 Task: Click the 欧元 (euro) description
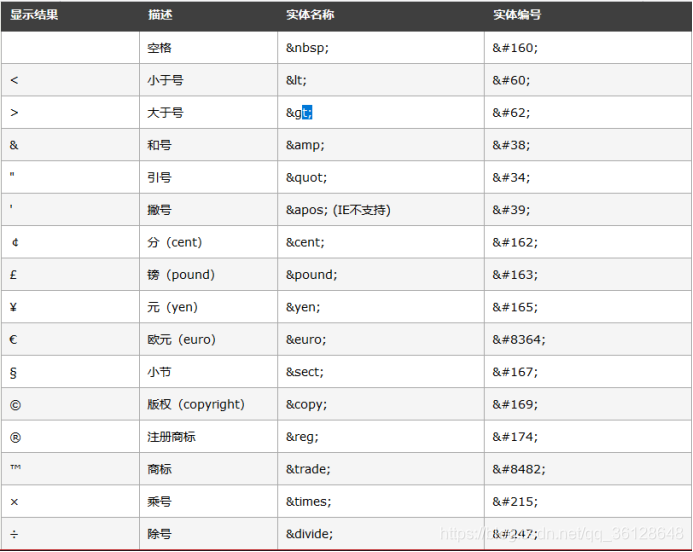(182, 339)
